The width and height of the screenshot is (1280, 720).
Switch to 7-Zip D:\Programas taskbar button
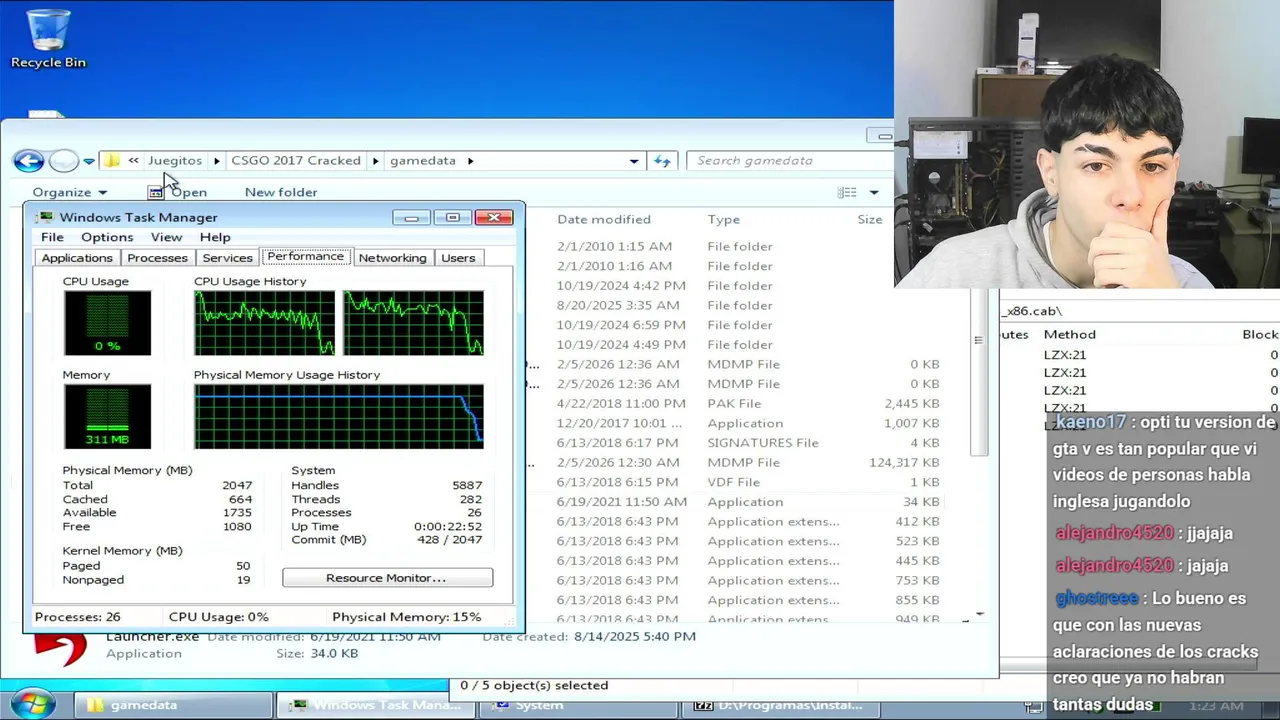click(781, 705)
